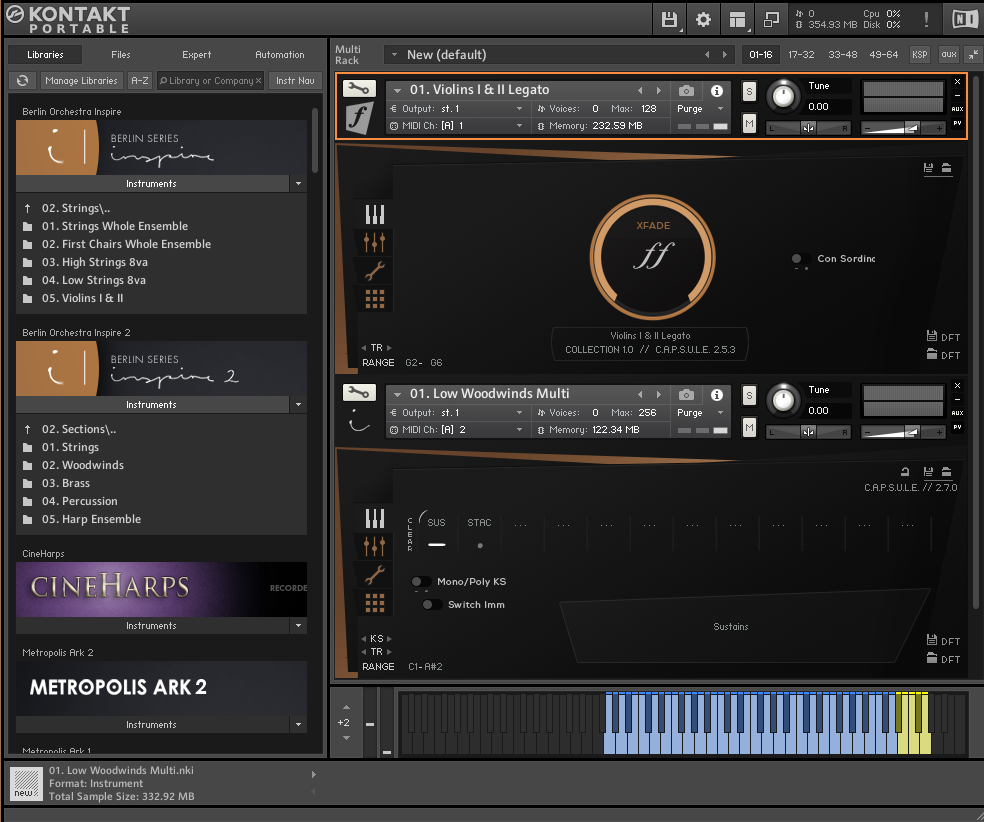
Task: Adjust volume slider for Low Woodwinds Multi
Action: click(903, 432)
